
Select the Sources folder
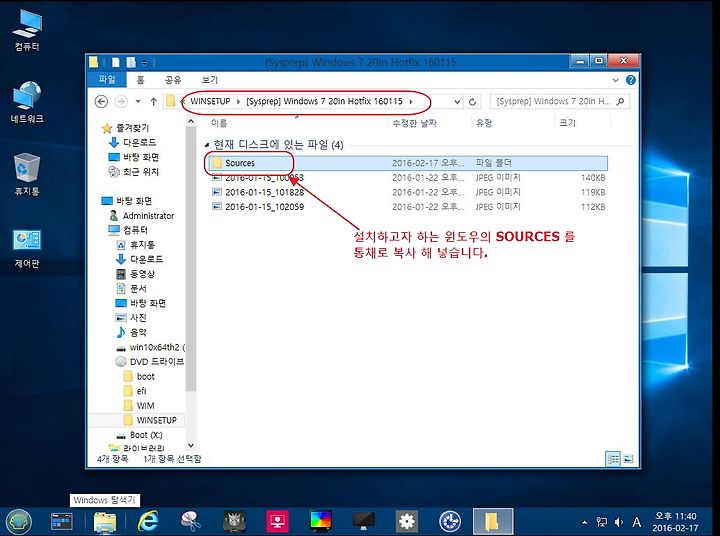(408, 163)
